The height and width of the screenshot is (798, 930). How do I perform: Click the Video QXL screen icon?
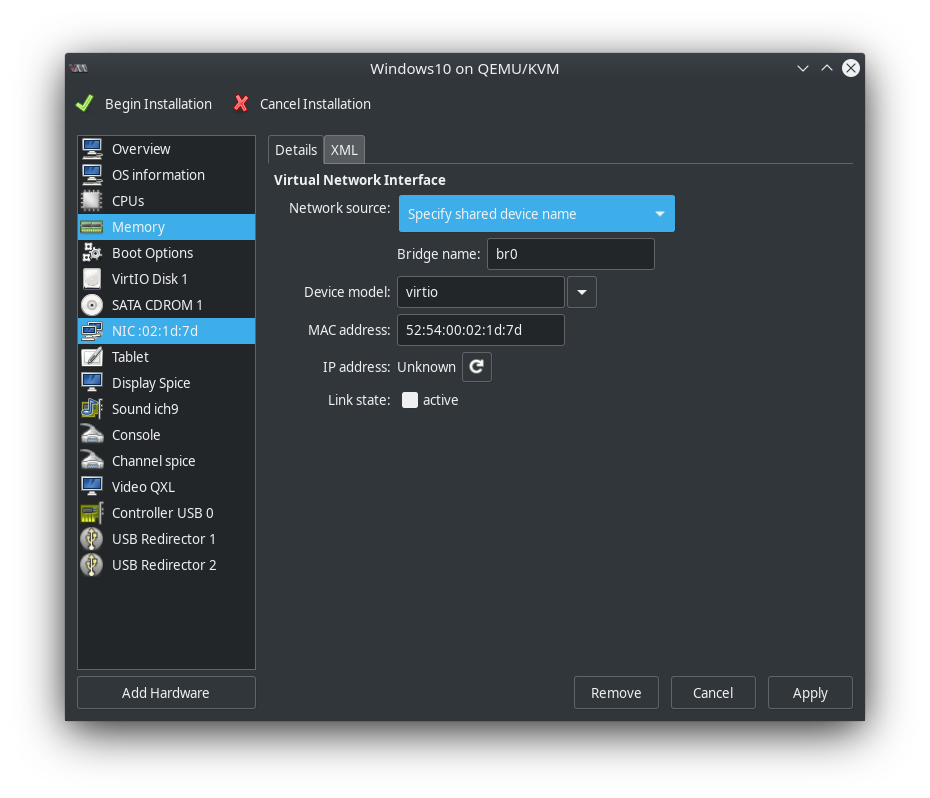coord(92,487)
